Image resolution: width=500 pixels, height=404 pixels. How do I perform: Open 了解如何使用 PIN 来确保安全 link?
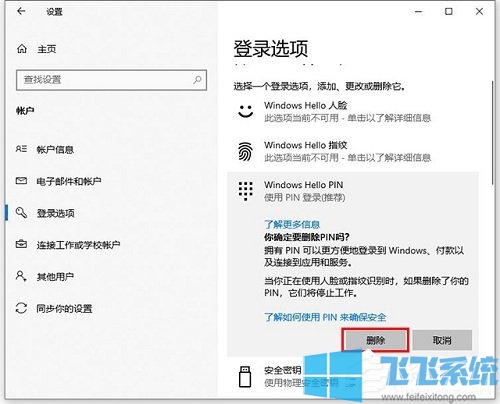point(325,317)
